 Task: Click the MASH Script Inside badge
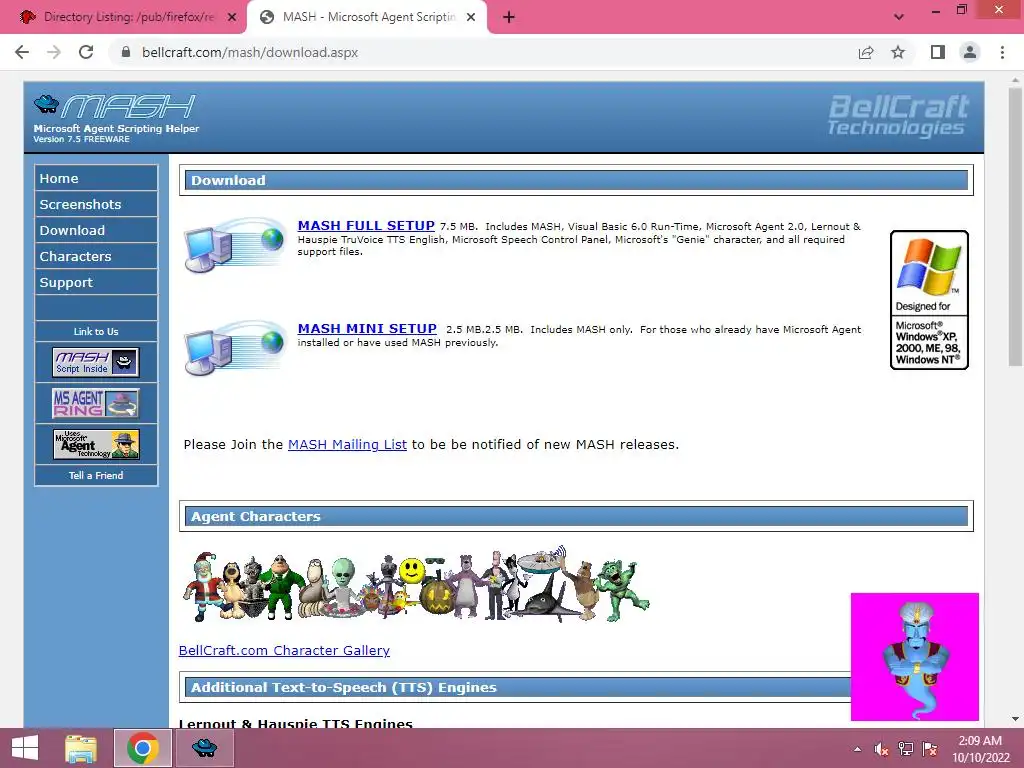pos(96,362)
